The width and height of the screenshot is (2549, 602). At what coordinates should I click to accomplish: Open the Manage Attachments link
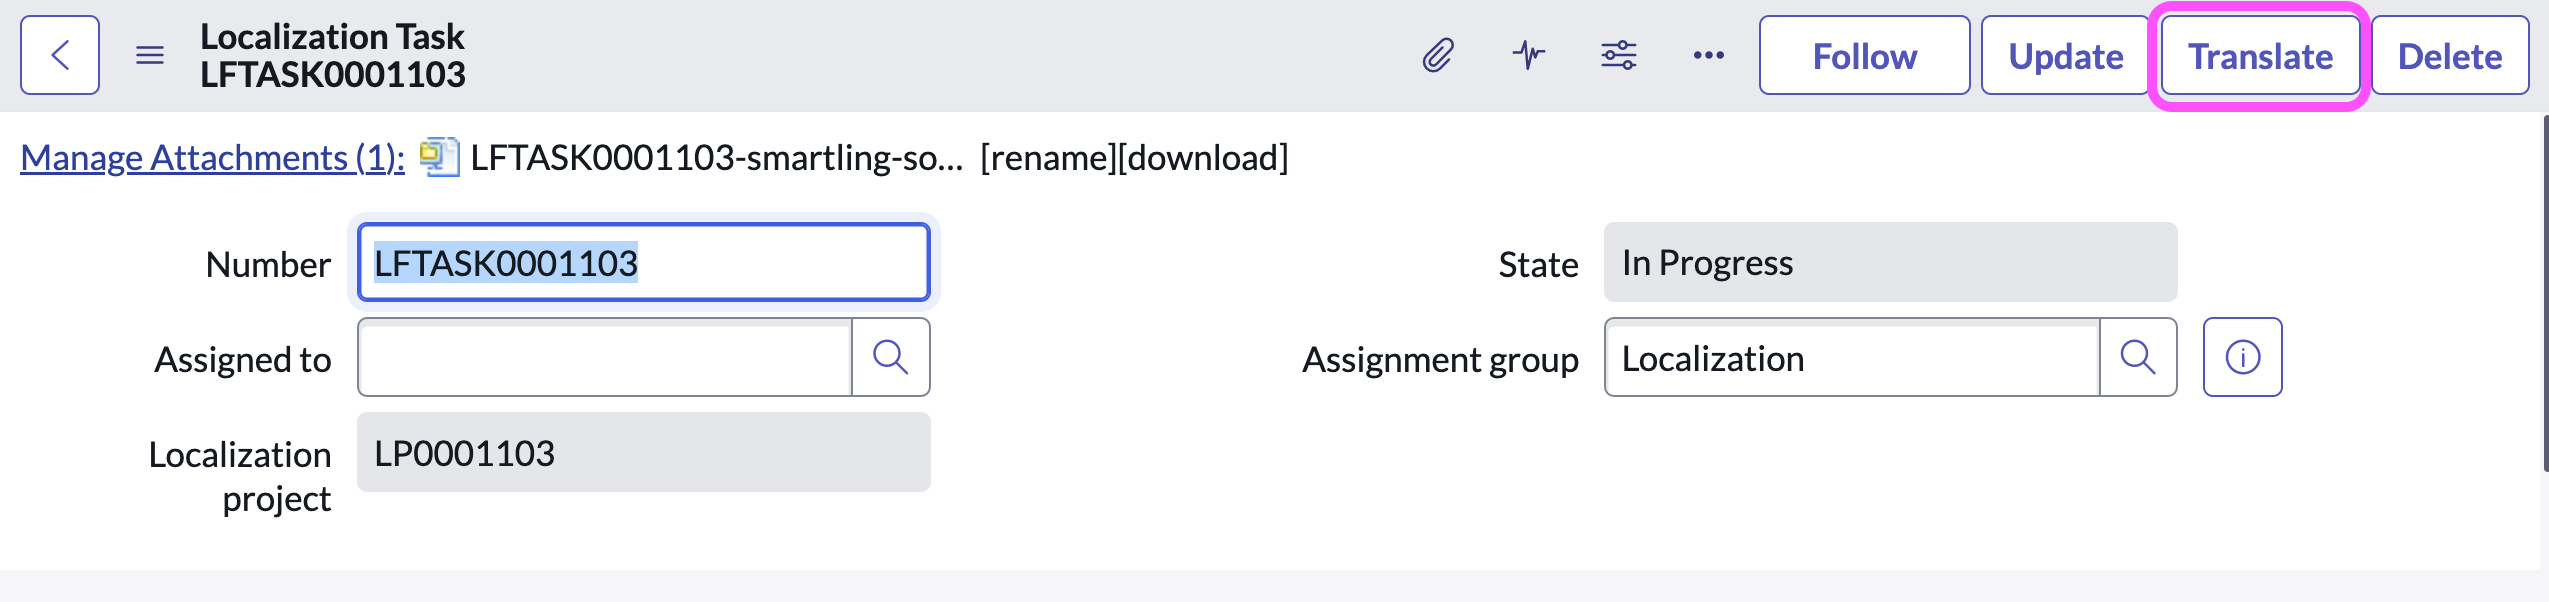point(212,158)
